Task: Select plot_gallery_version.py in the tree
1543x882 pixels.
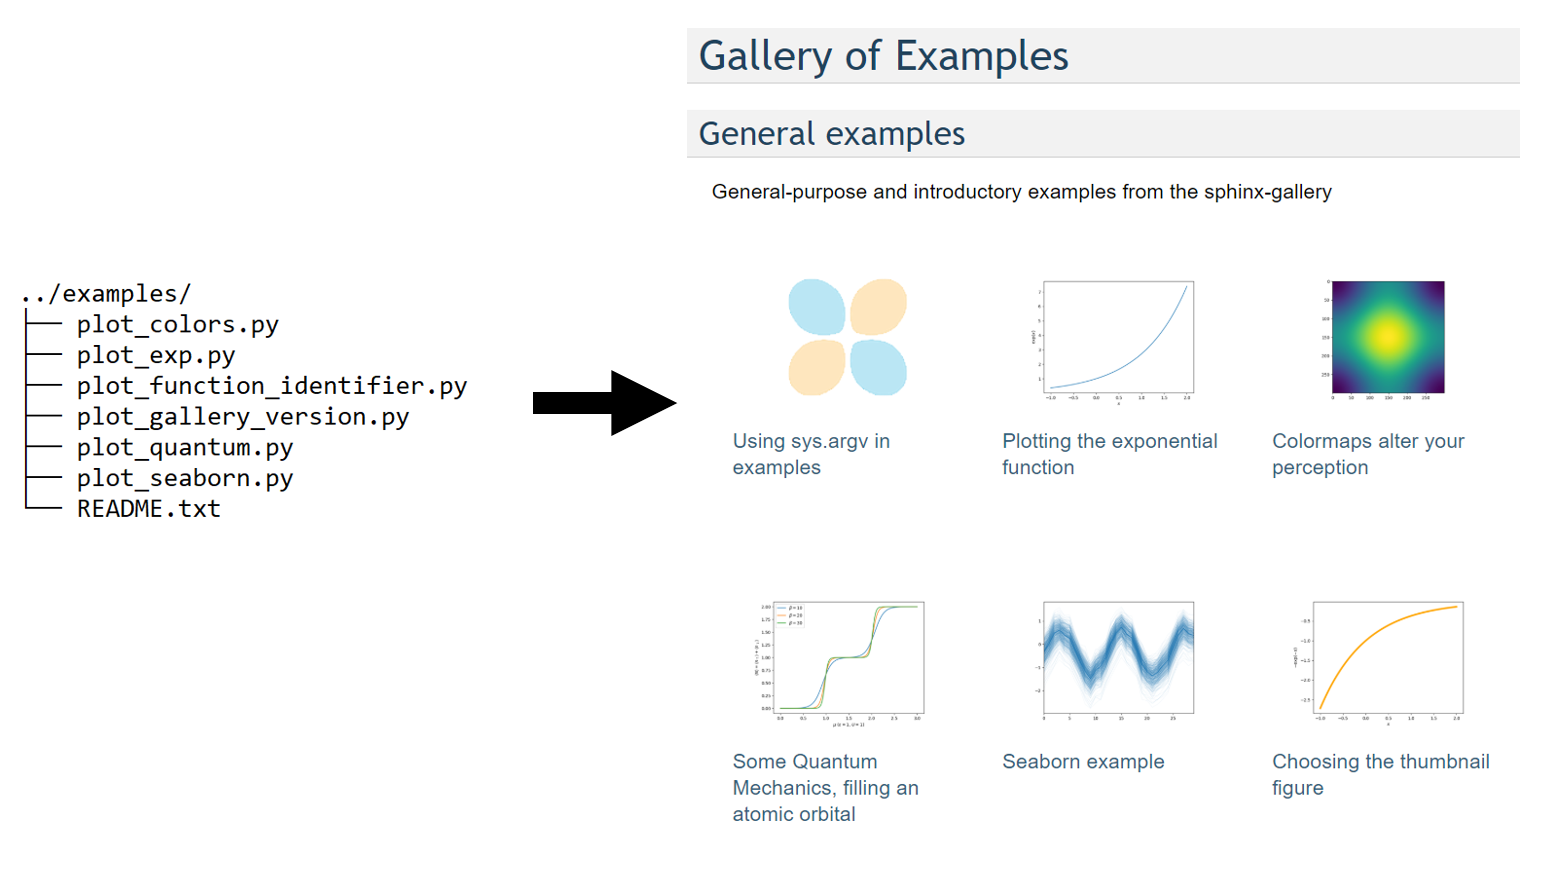Action: tap(242, 417)
